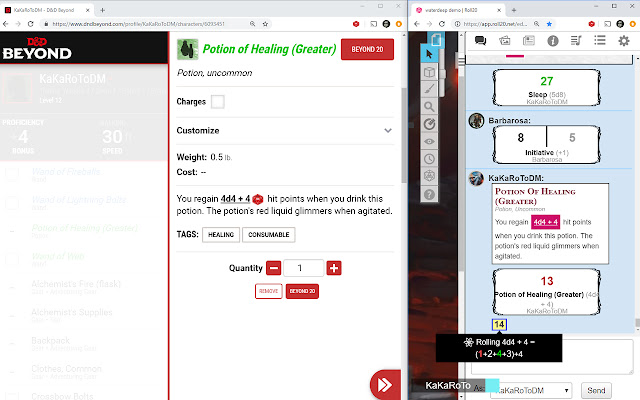Select the Roll20 Fog of War eye tool
This screenshot has height=400, width=640.
pos(429,142)
